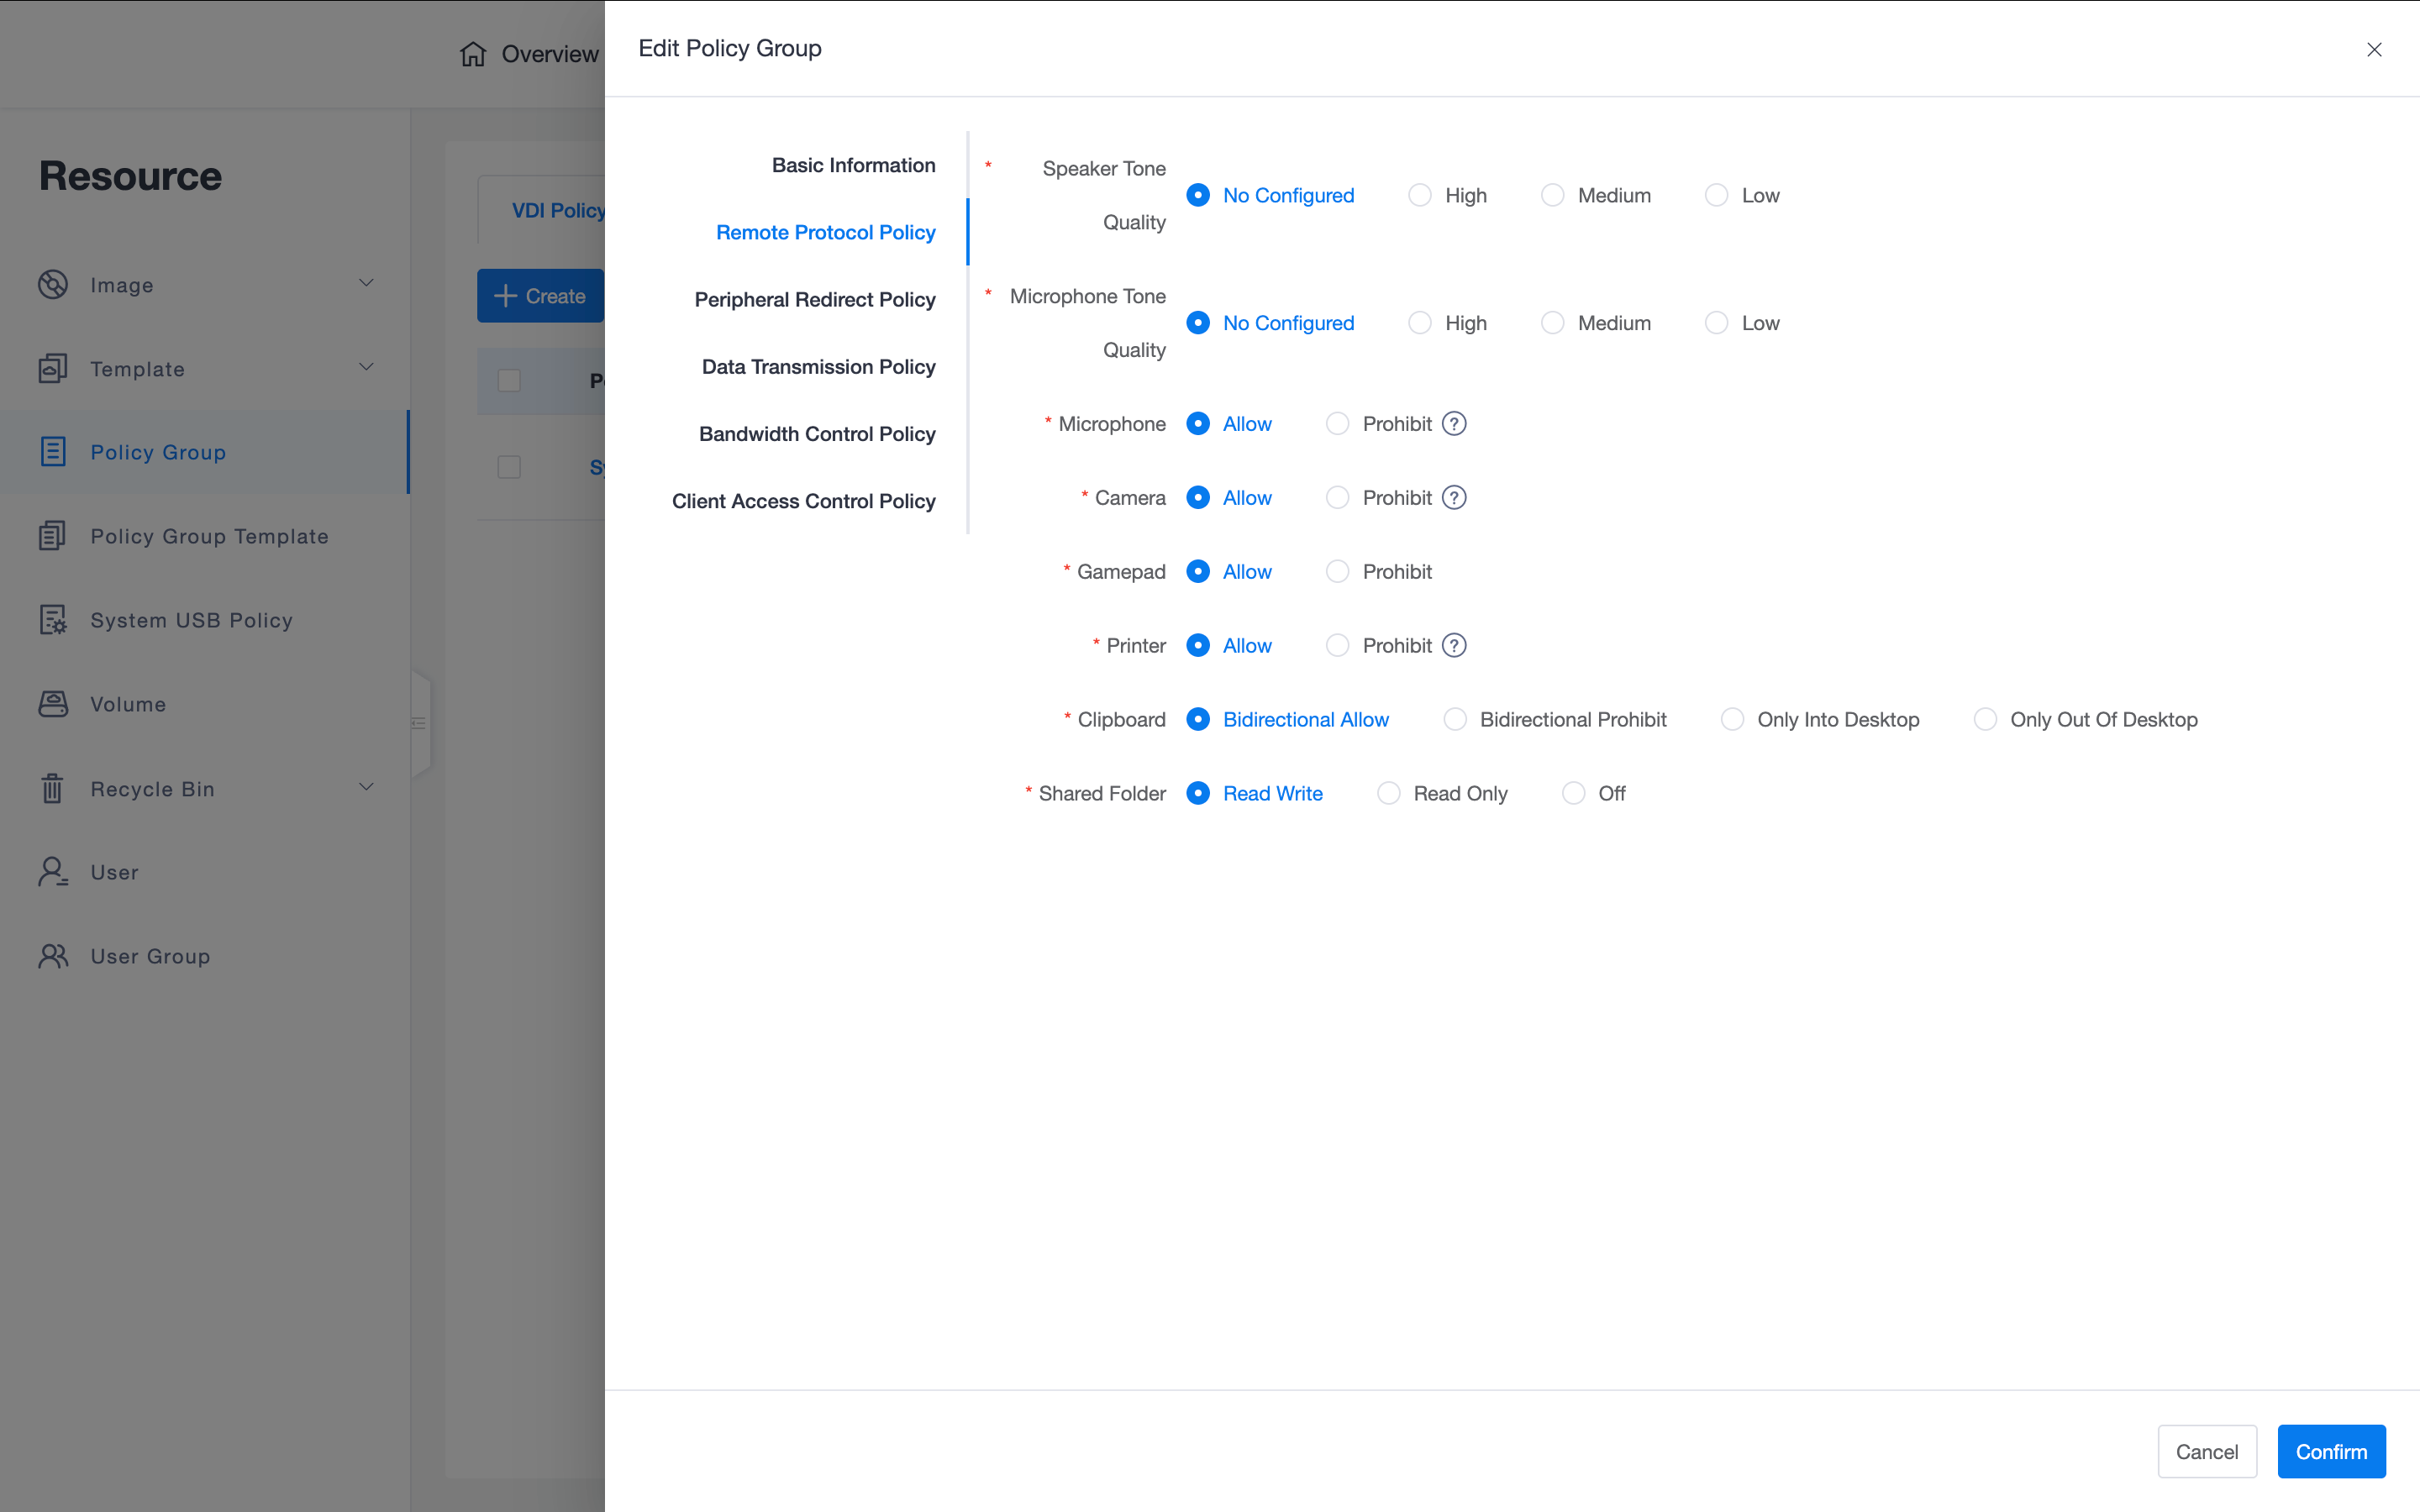Viewport: 2420px width, 1512px height.
Task: Expand the Recycle Bin chevron
Action: click(x=366, y=788)
